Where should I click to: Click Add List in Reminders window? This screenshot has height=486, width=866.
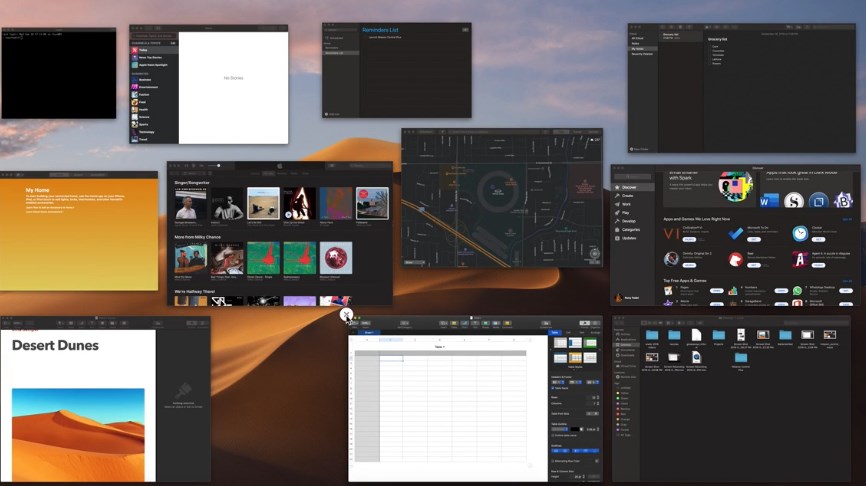(x=333, y=114)
